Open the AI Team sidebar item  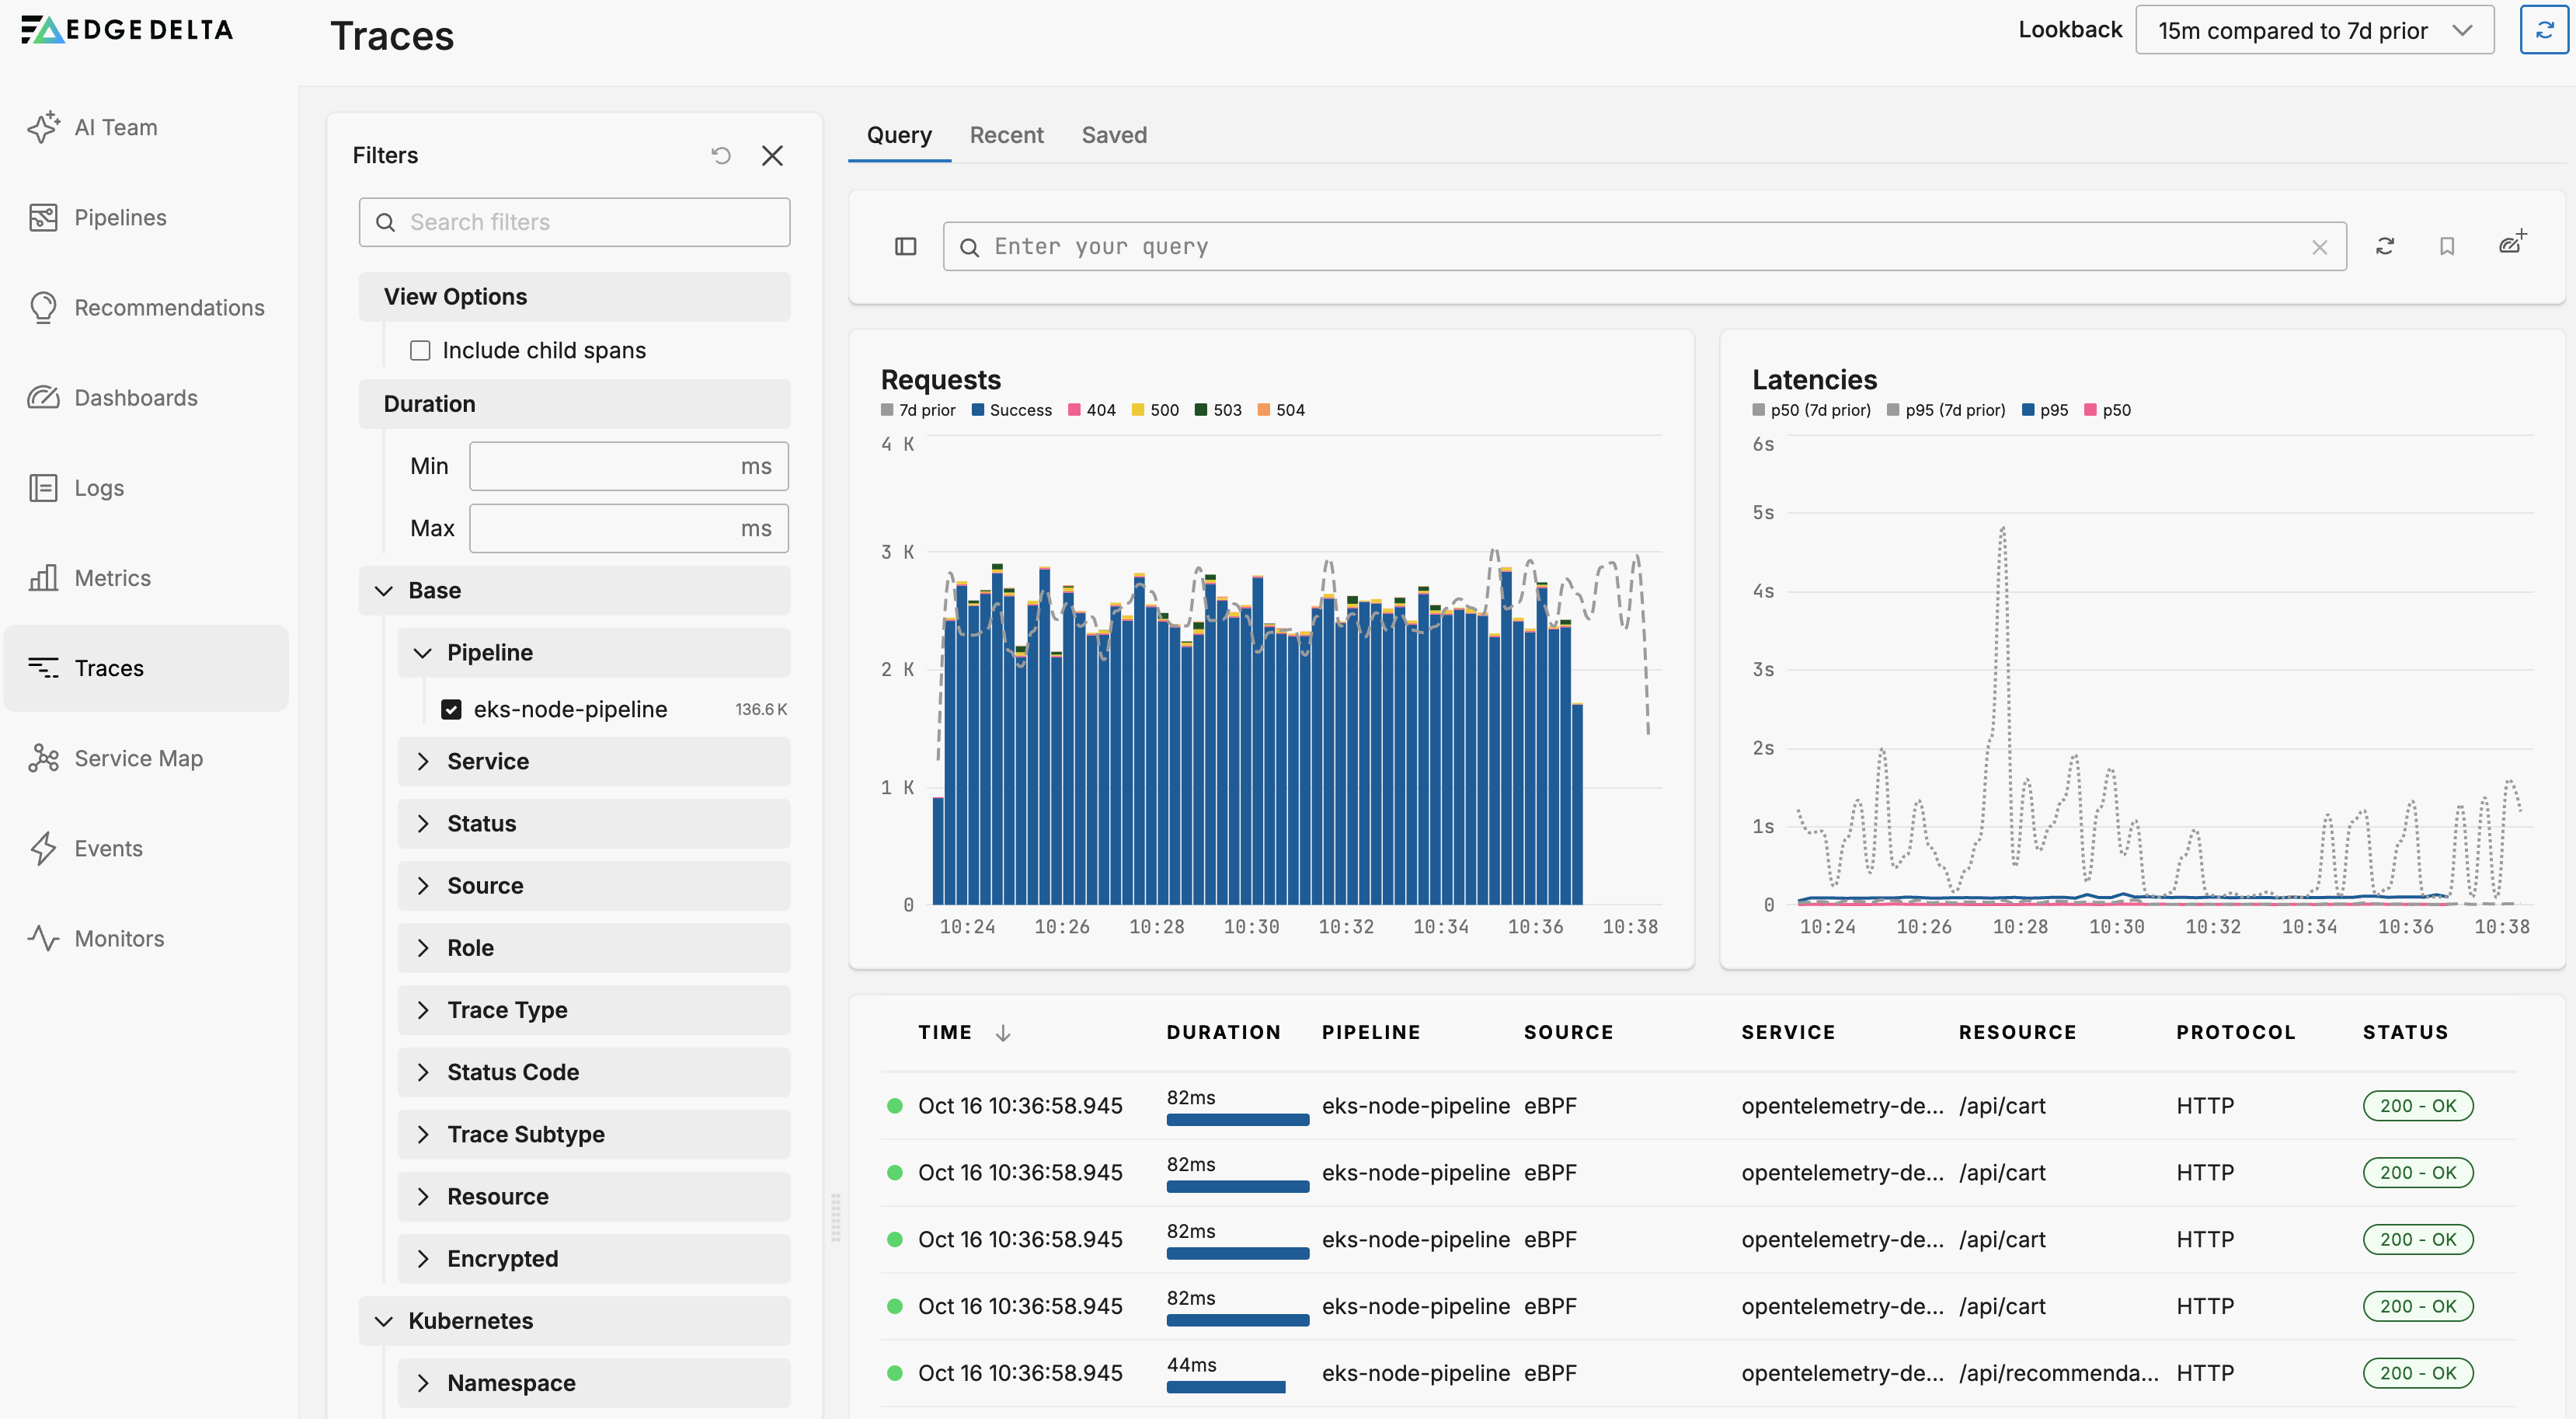(x=115, y=127)
